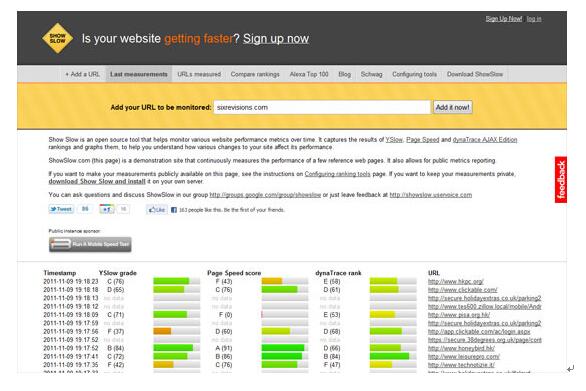Viewport: 586px width, 391px height.
Task: Click the Facebook Like button
Action: pos(157,210)
